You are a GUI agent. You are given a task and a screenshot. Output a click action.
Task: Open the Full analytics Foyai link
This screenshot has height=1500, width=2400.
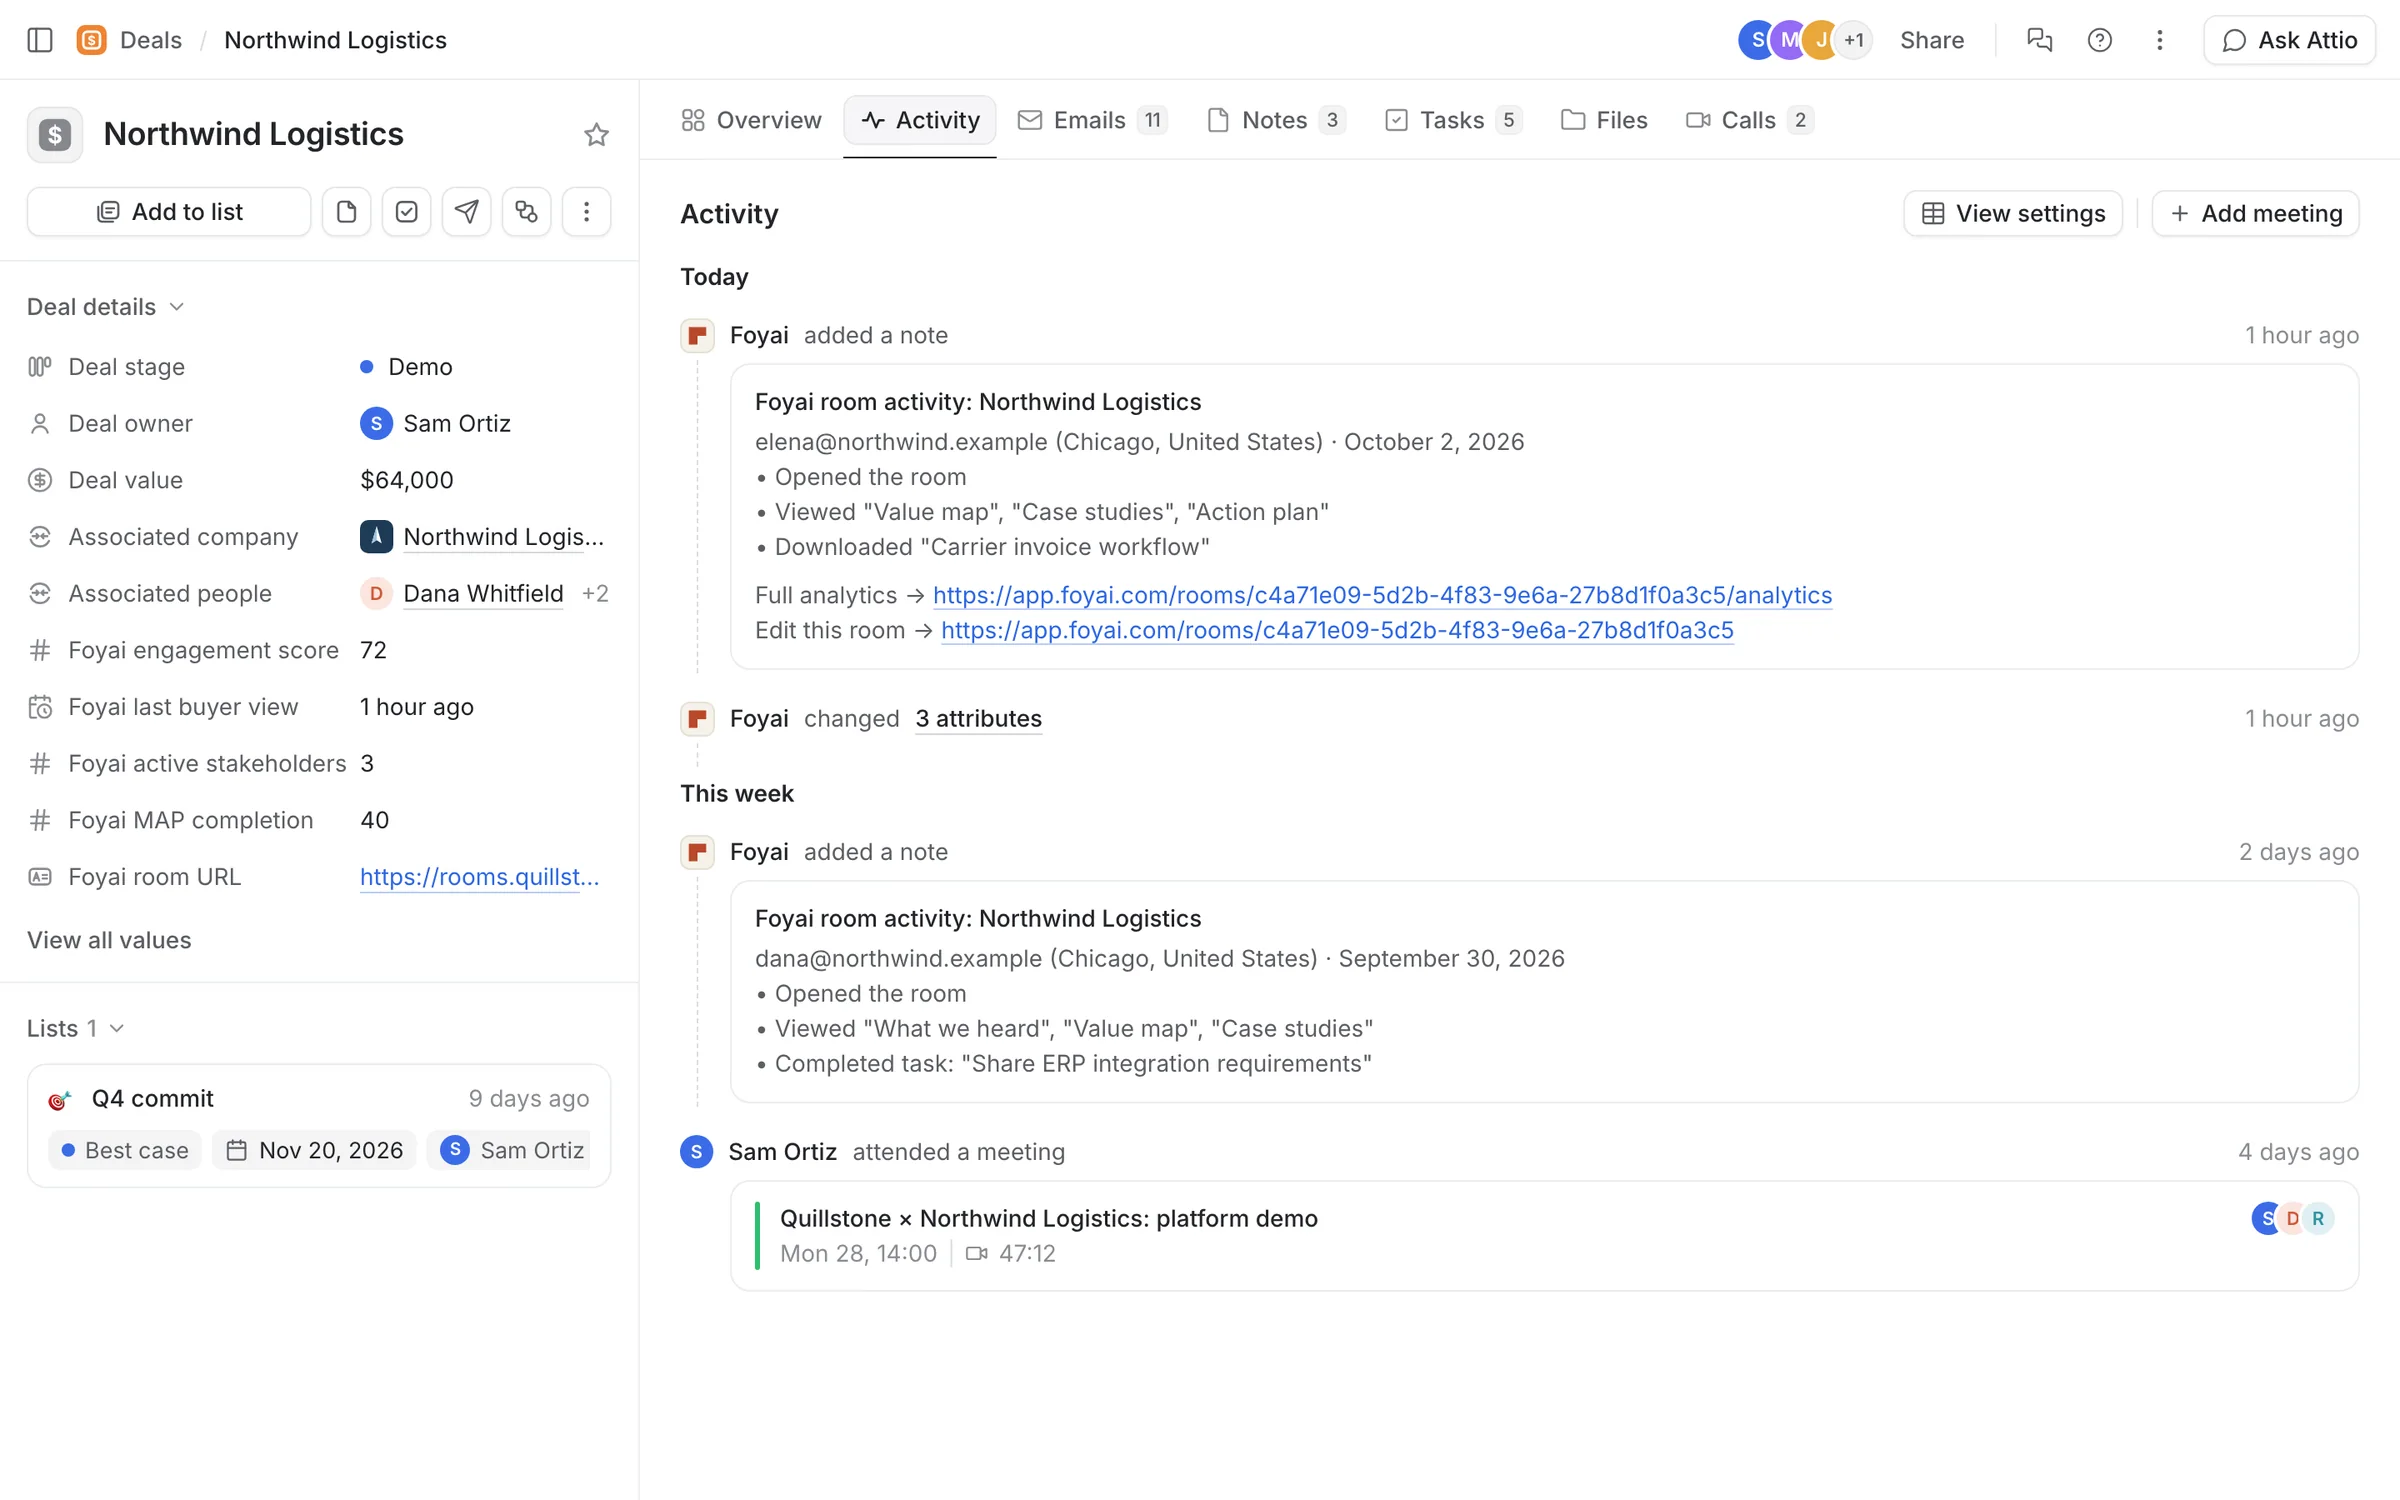[x=1382, y=595]
